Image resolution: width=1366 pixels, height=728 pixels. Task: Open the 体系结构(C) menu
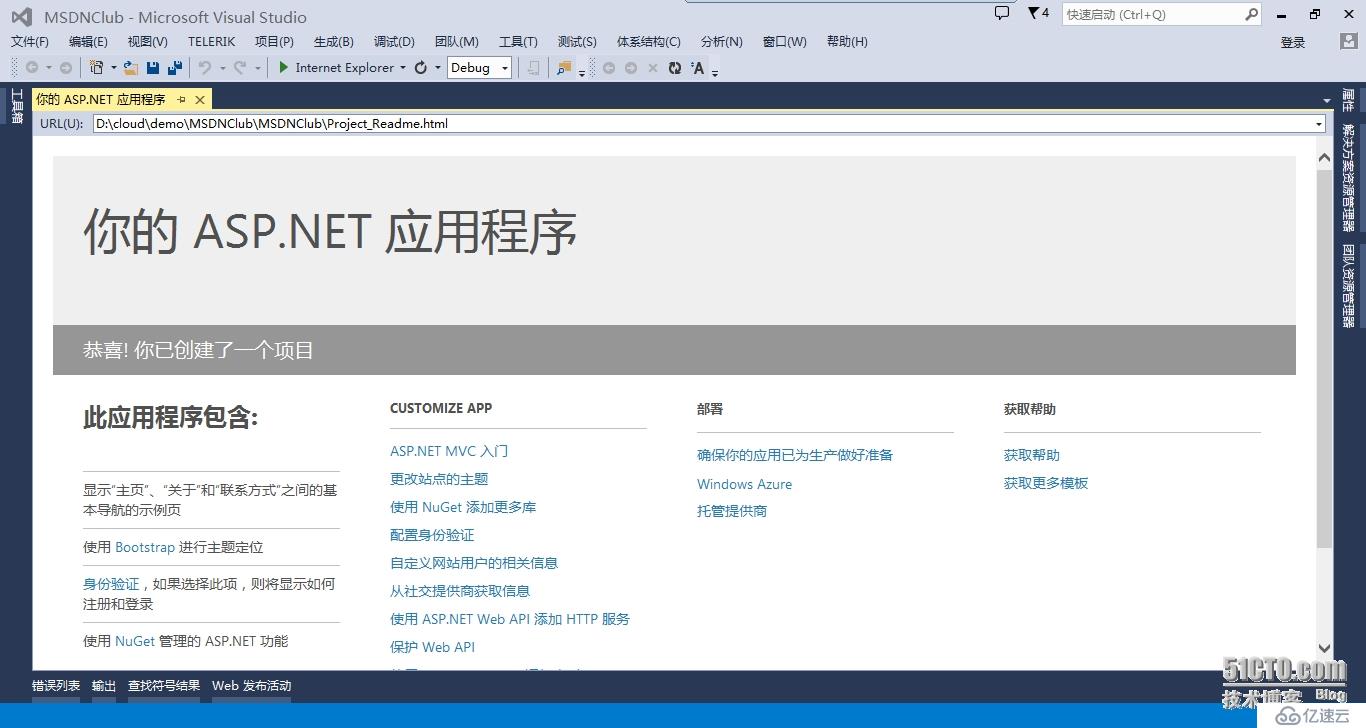coord(649,41)
